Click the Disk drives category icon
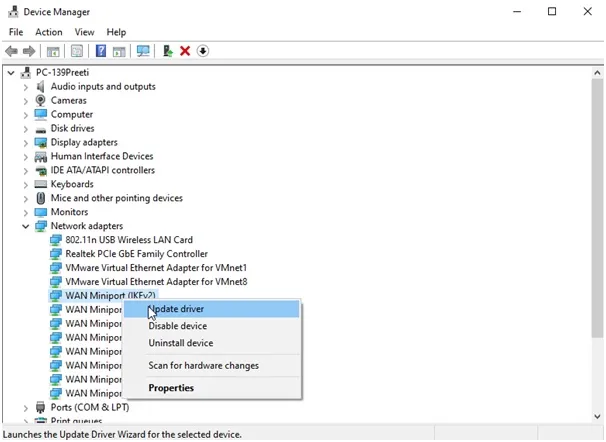This screenshot has width=606, height=442. [41, 129]
